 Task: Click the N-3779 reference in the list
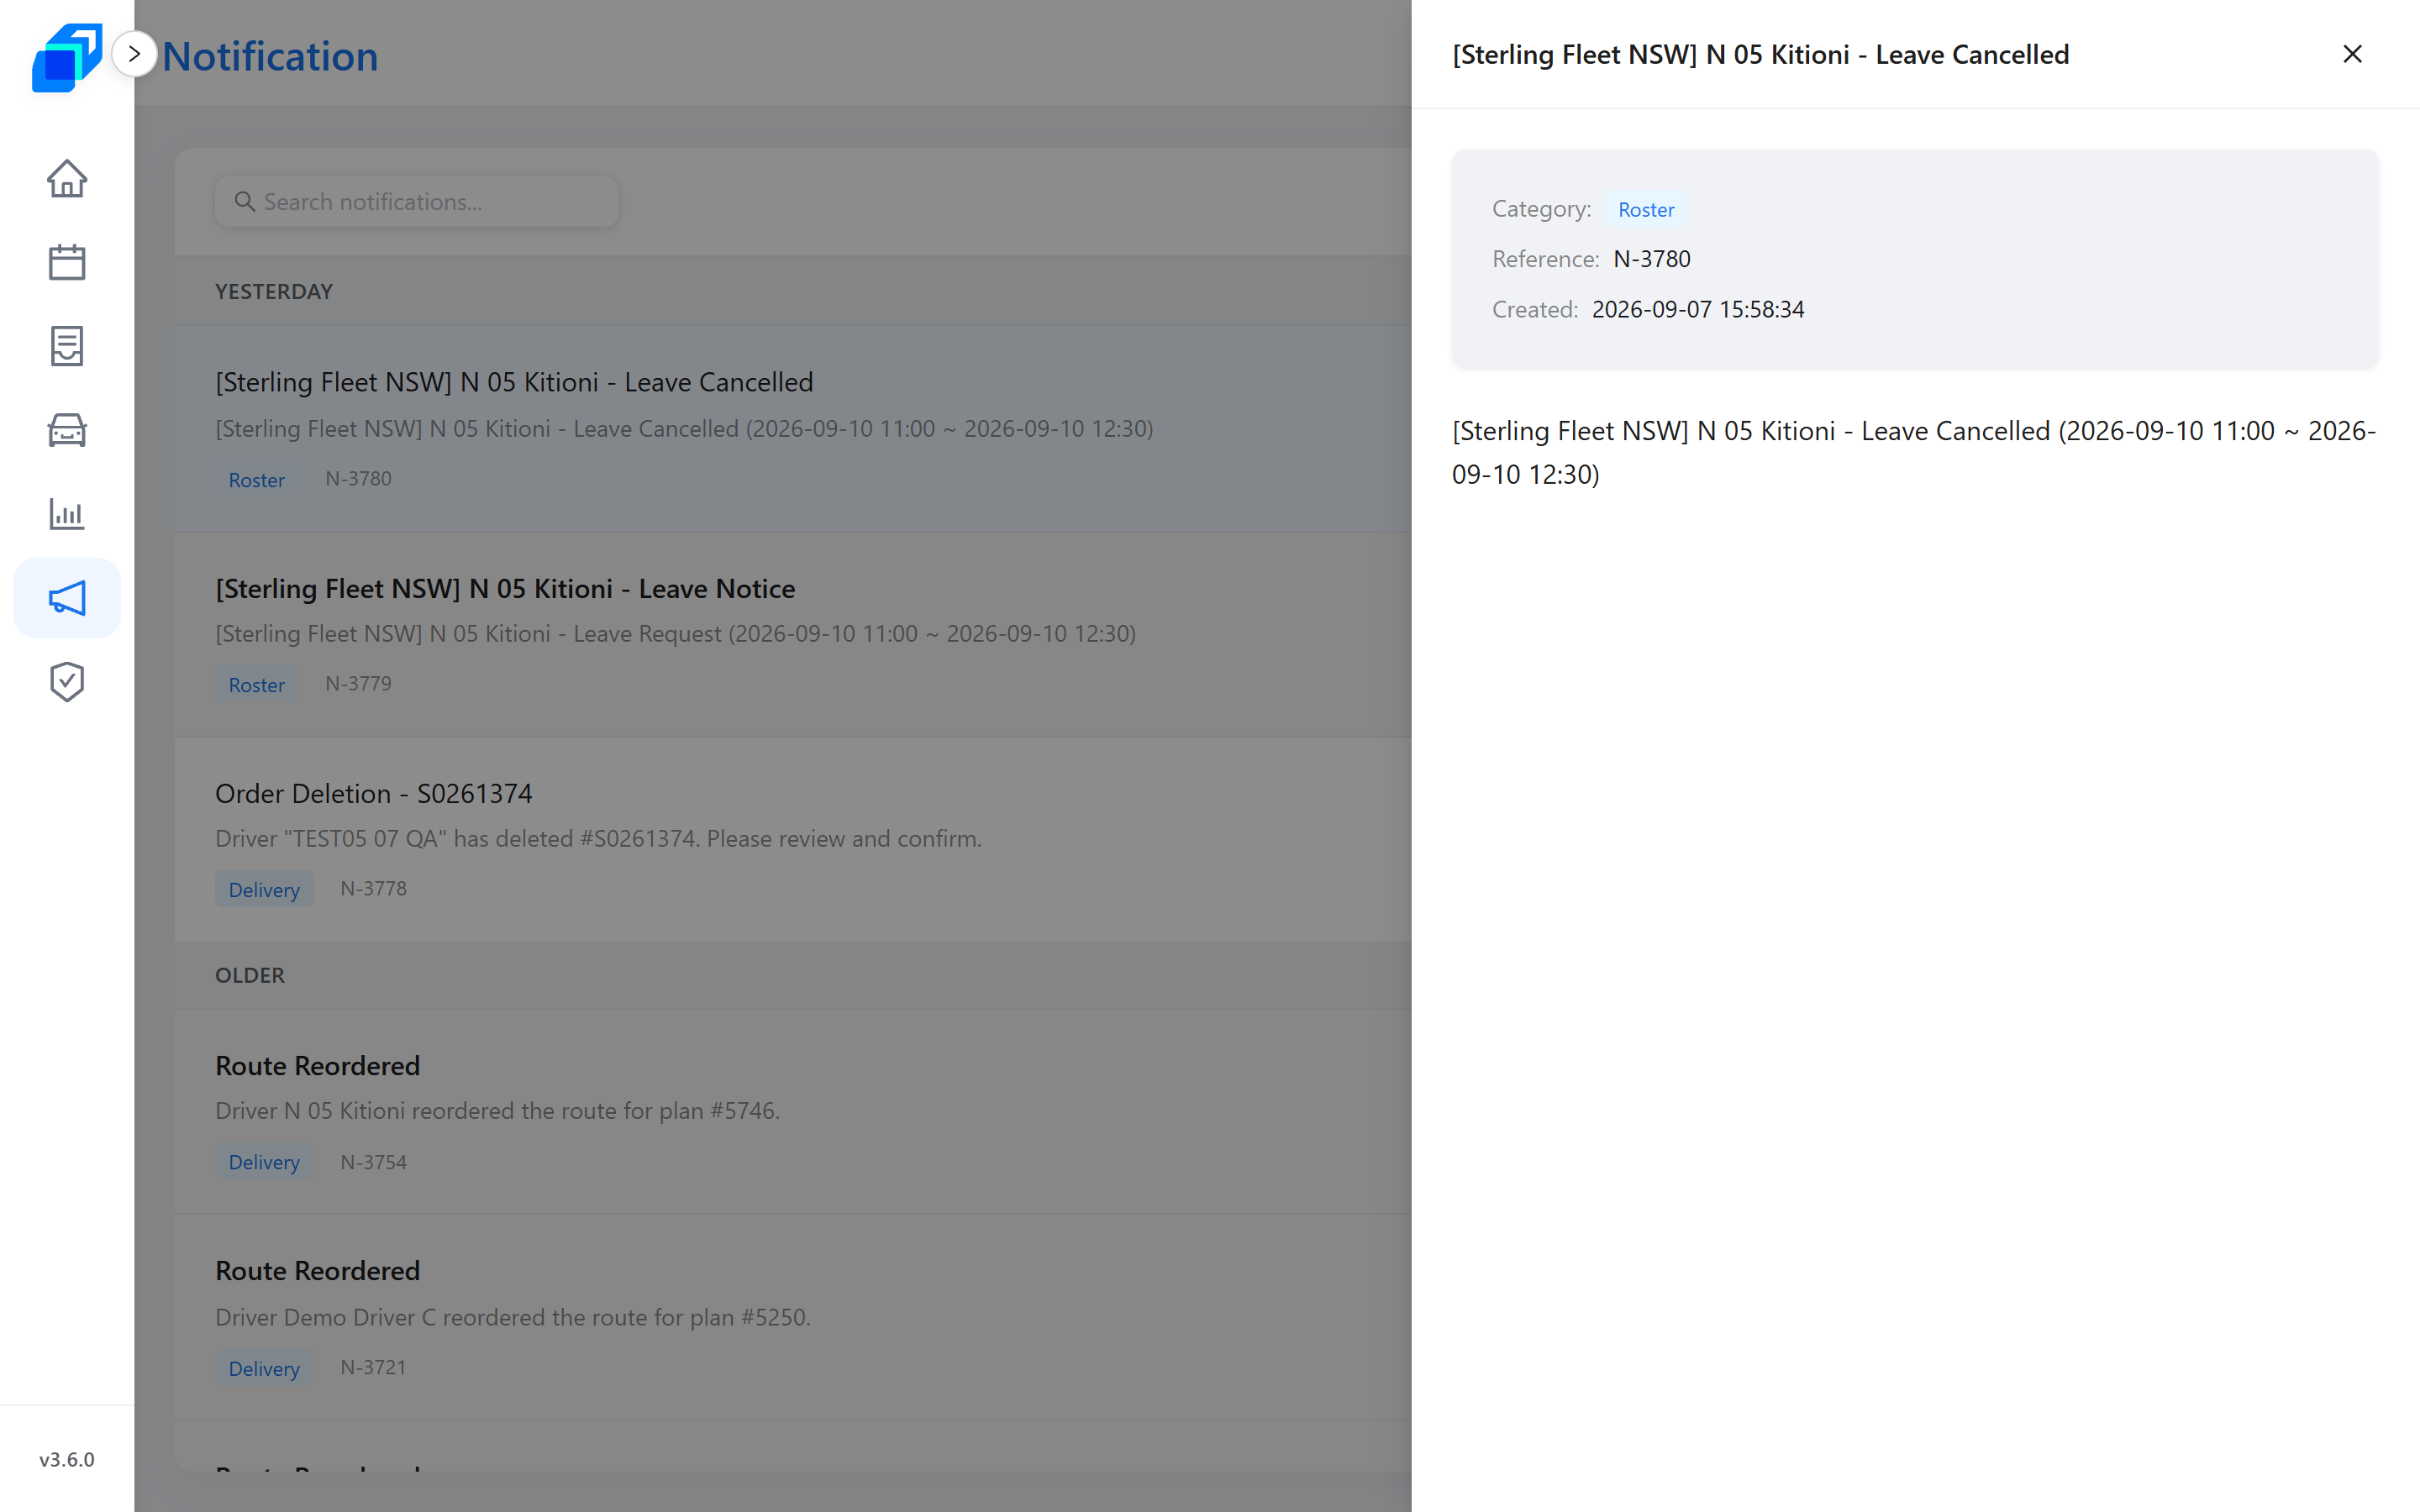[358, 684]
